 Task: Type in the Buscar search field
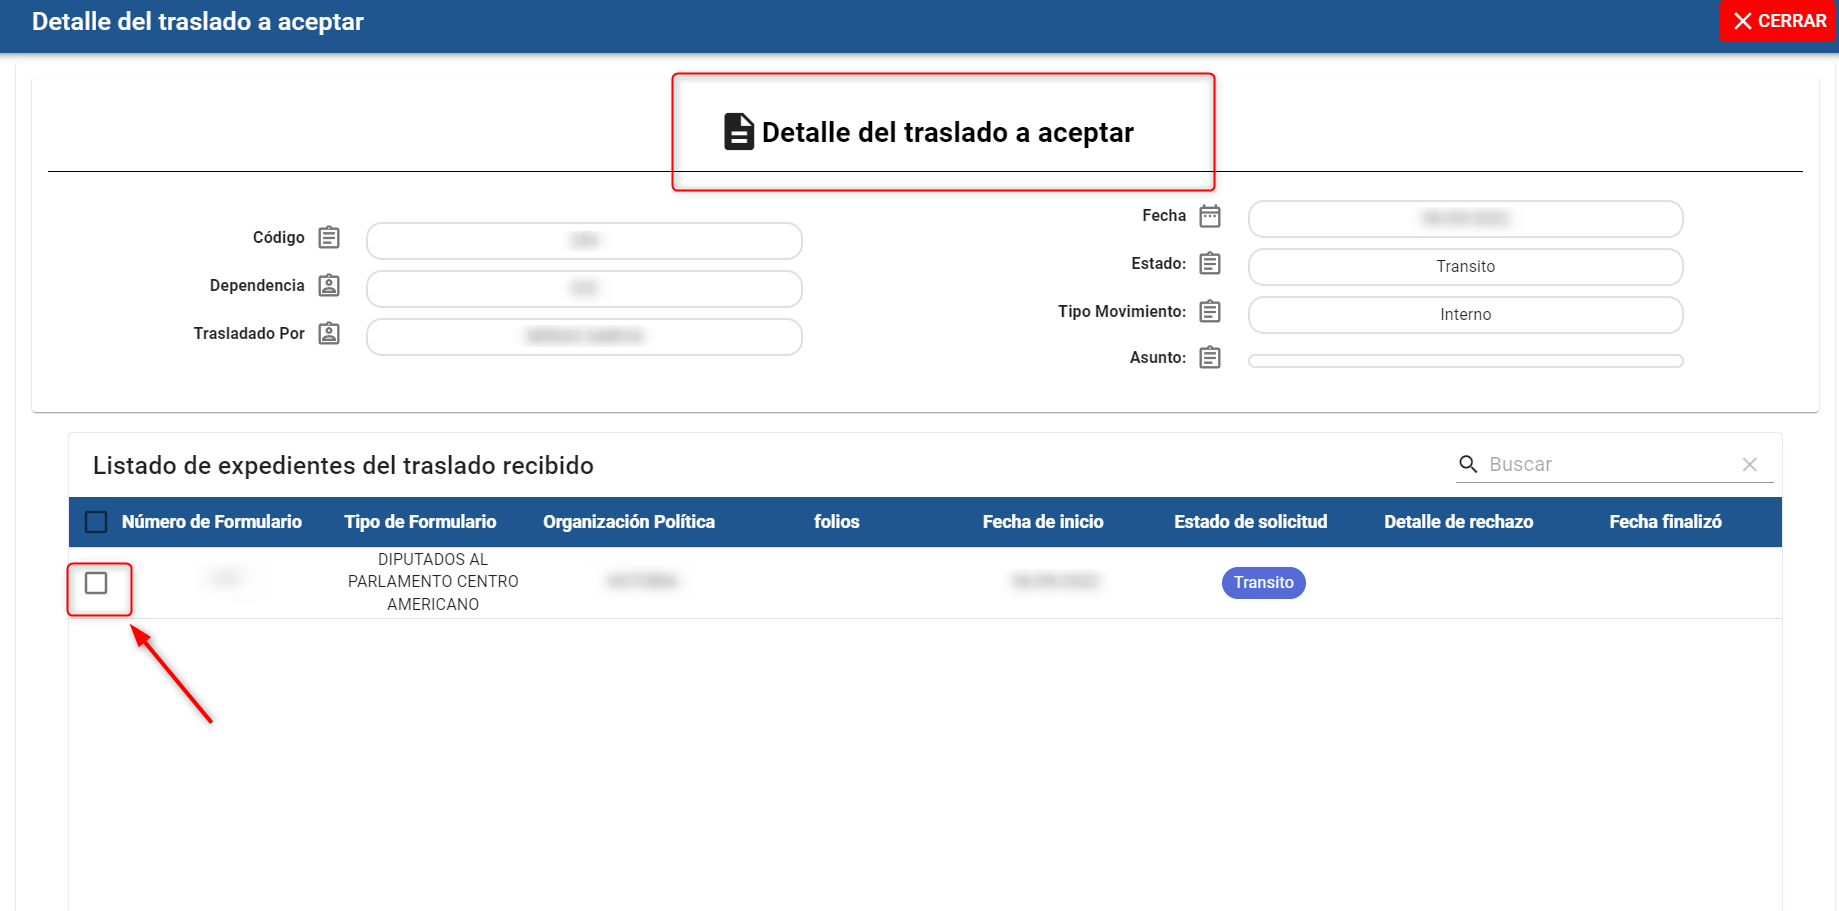[x=1610, y=464]
